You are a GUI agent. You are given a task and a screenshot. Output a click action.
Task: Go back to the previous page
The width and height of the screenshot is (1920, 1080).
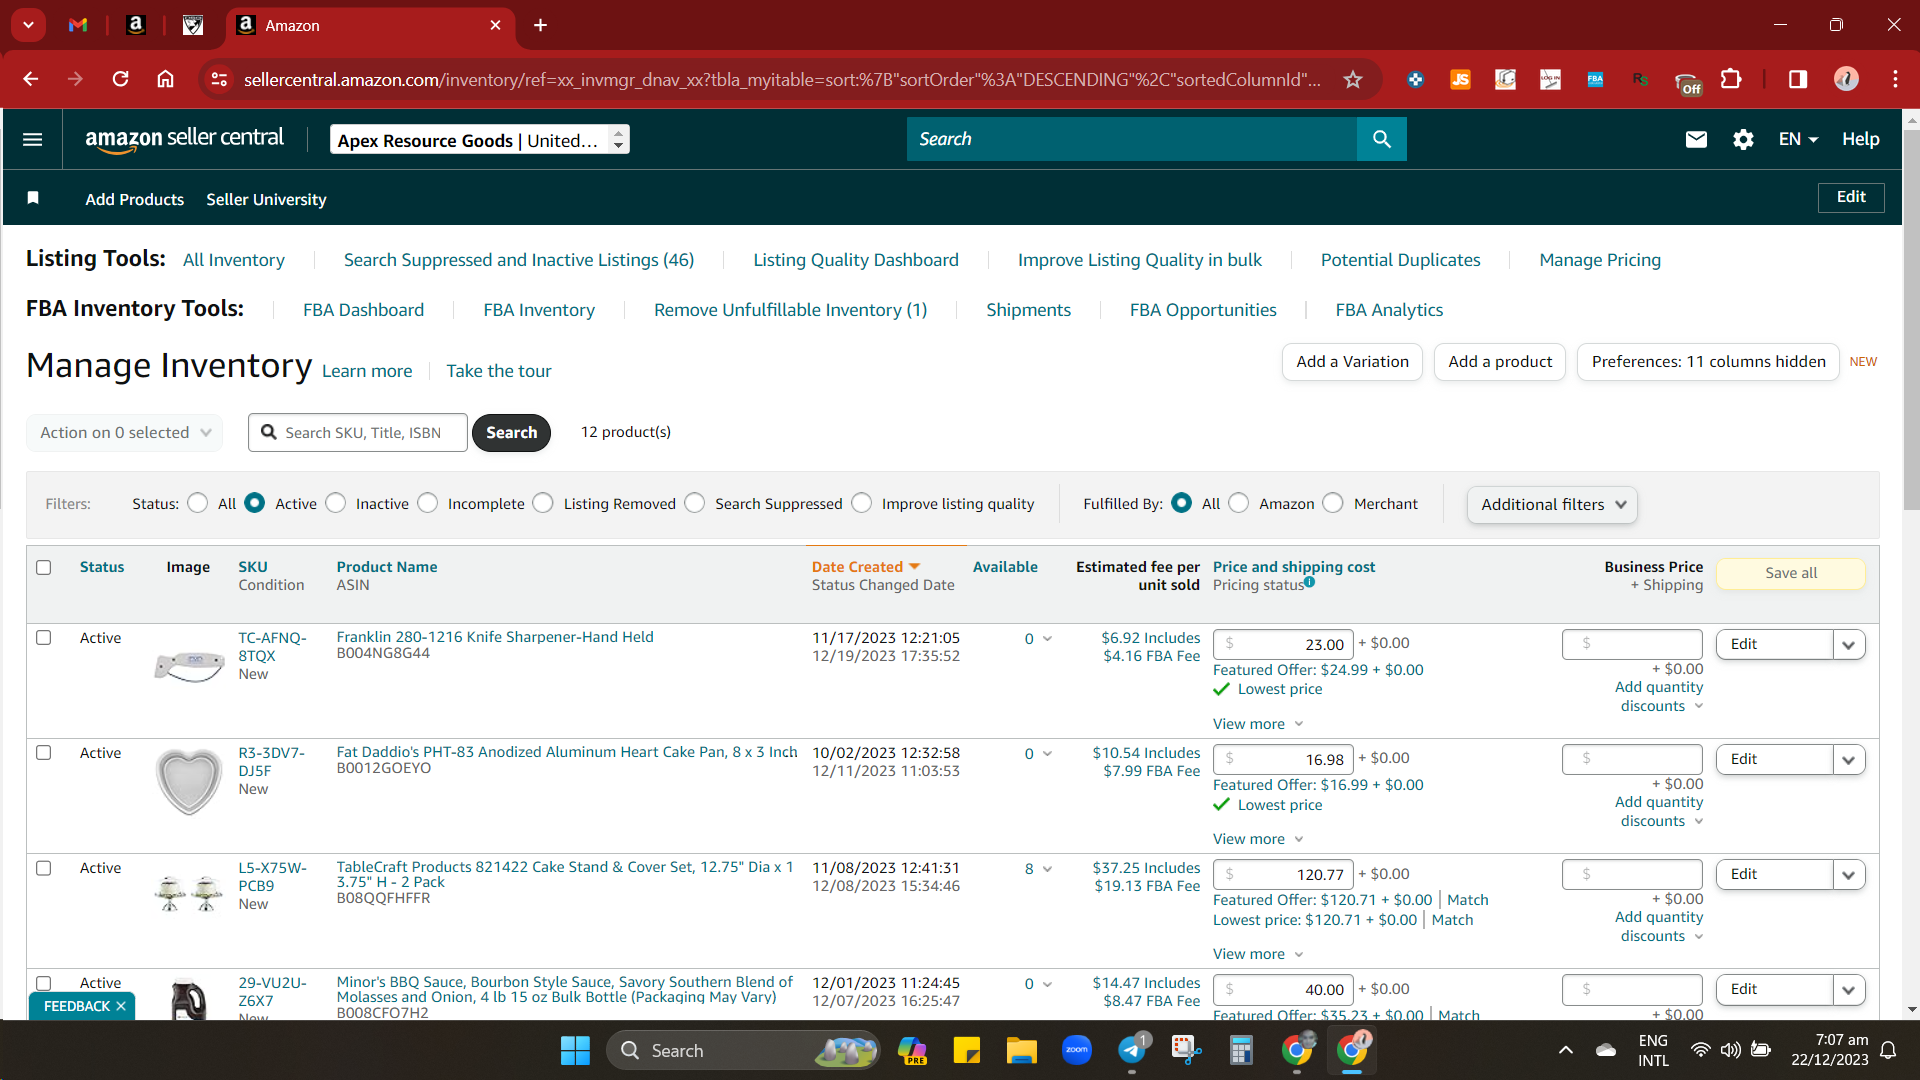tap(31, 79)
